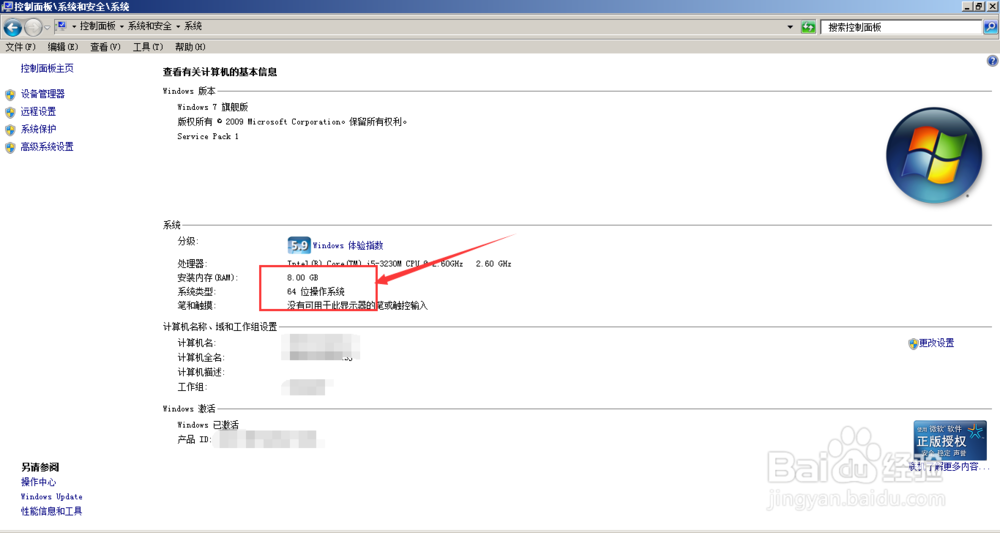Click the 8.00 GB memory value
The height and width of the screenshot is (533, 1000).
[302, 278]
